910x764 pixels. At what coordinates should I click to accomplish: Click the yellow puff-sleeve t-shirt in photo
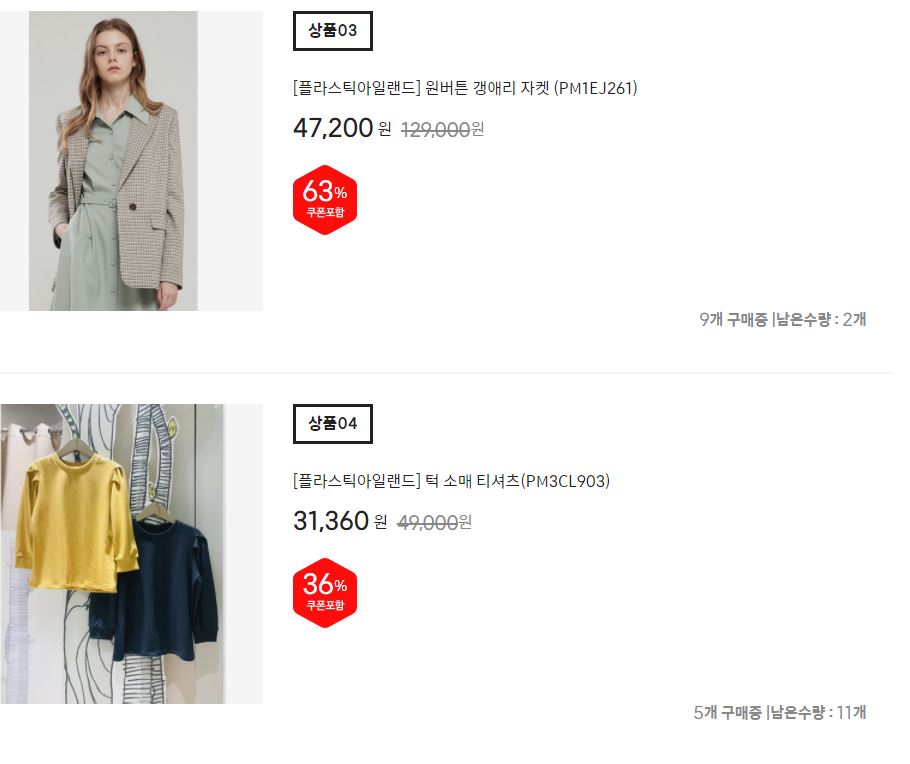(75, 522)
